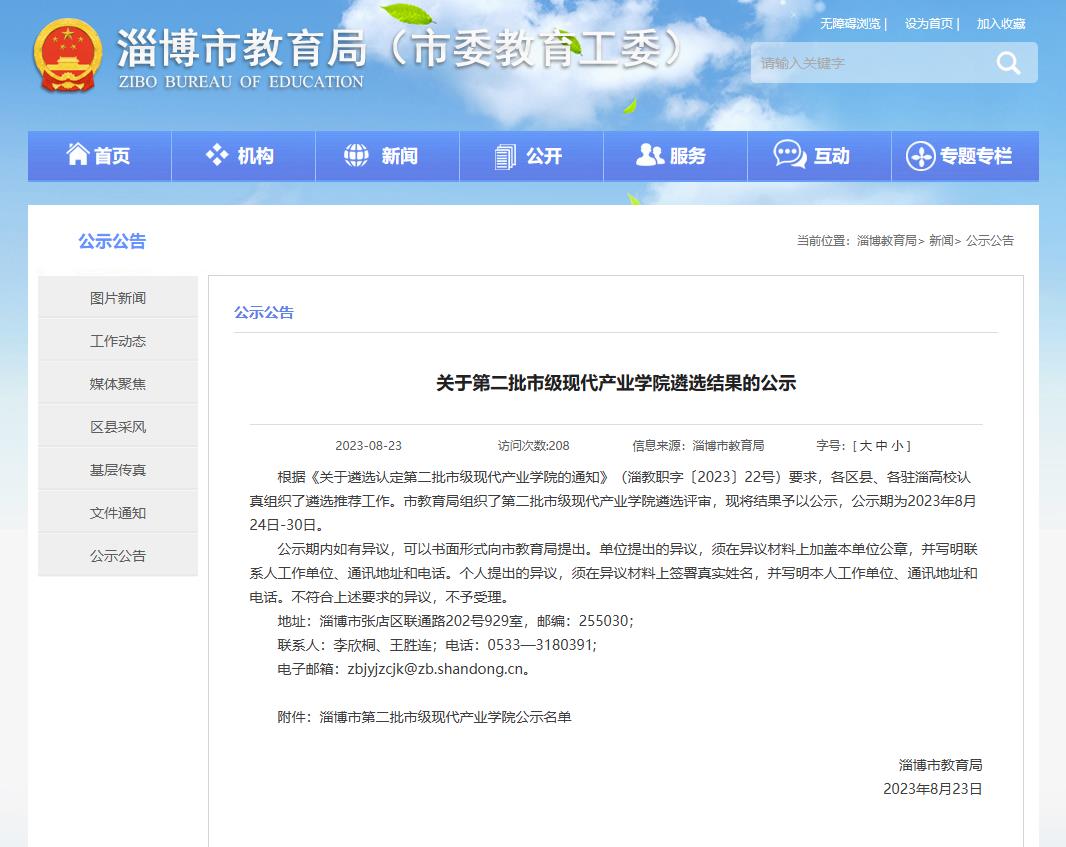The image size is (1066, 847).
Task: Open 区县采风 sidebar item
Action: point(118,427)
